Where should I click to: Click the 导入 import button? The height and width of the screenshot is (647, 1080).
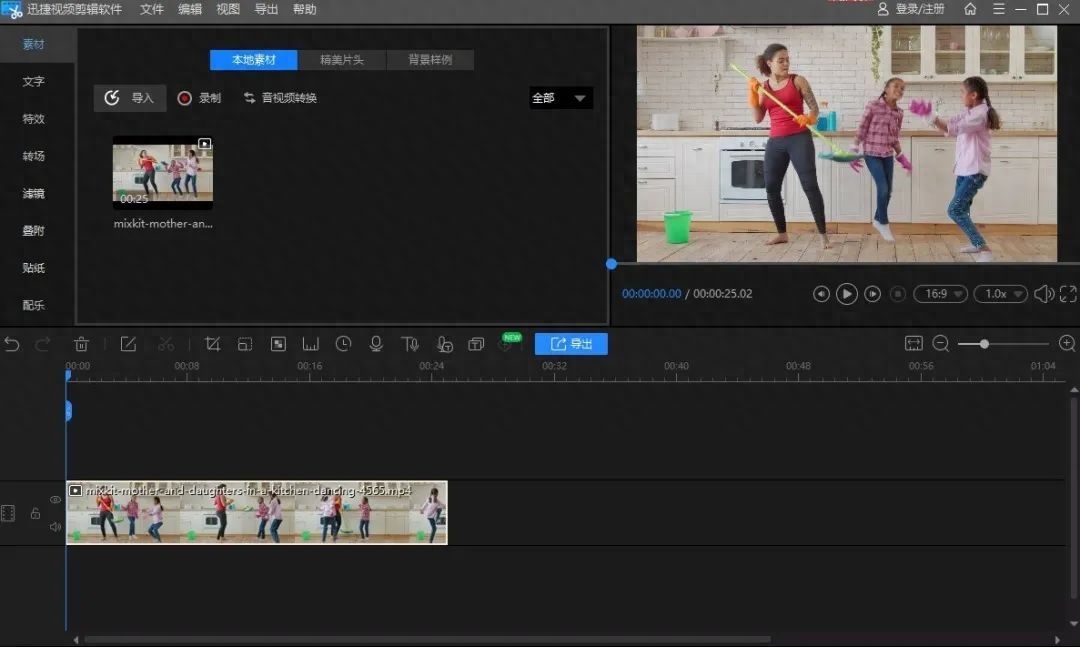129,98
